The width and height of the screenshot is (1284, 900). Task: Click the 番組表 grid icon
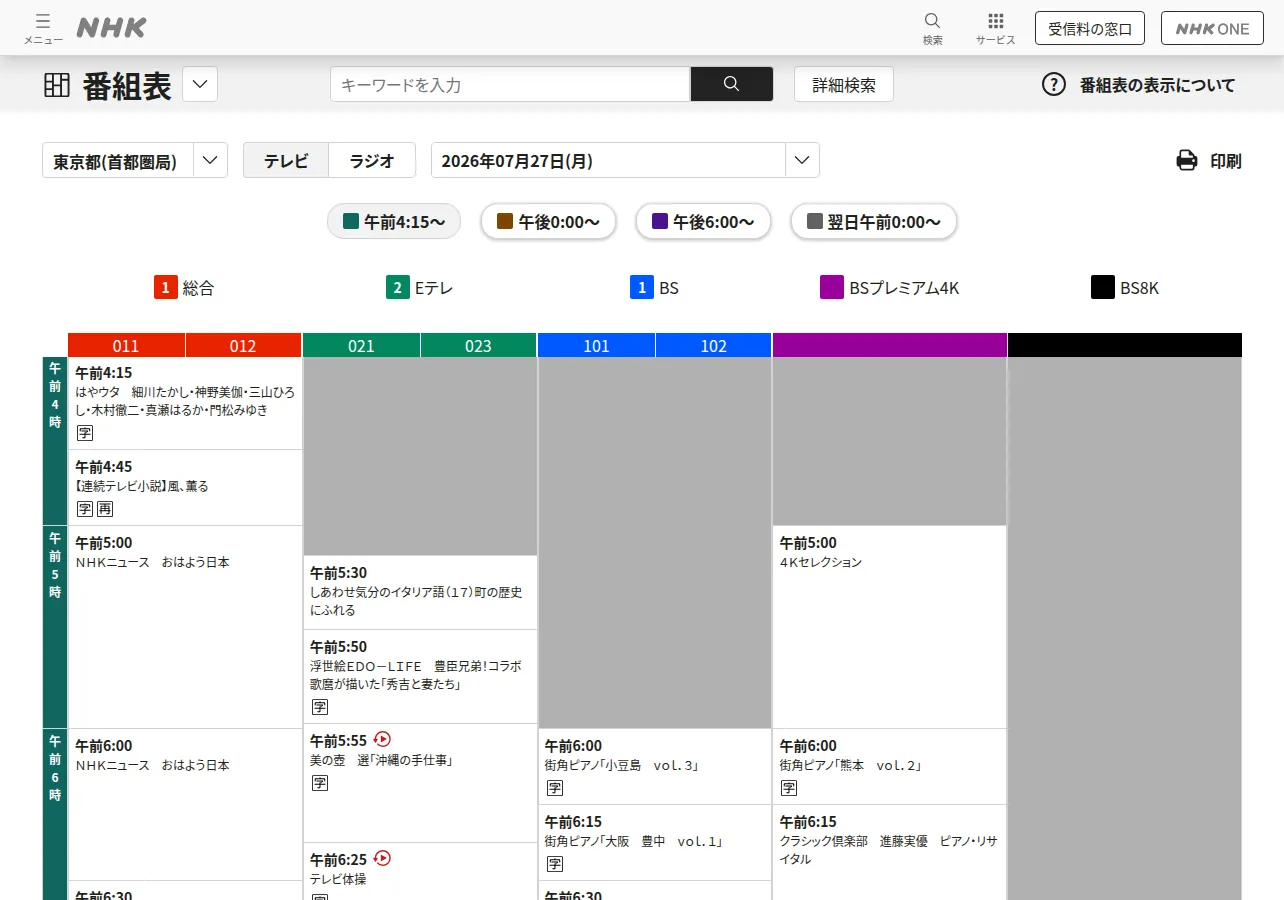[x=57, y=85]
